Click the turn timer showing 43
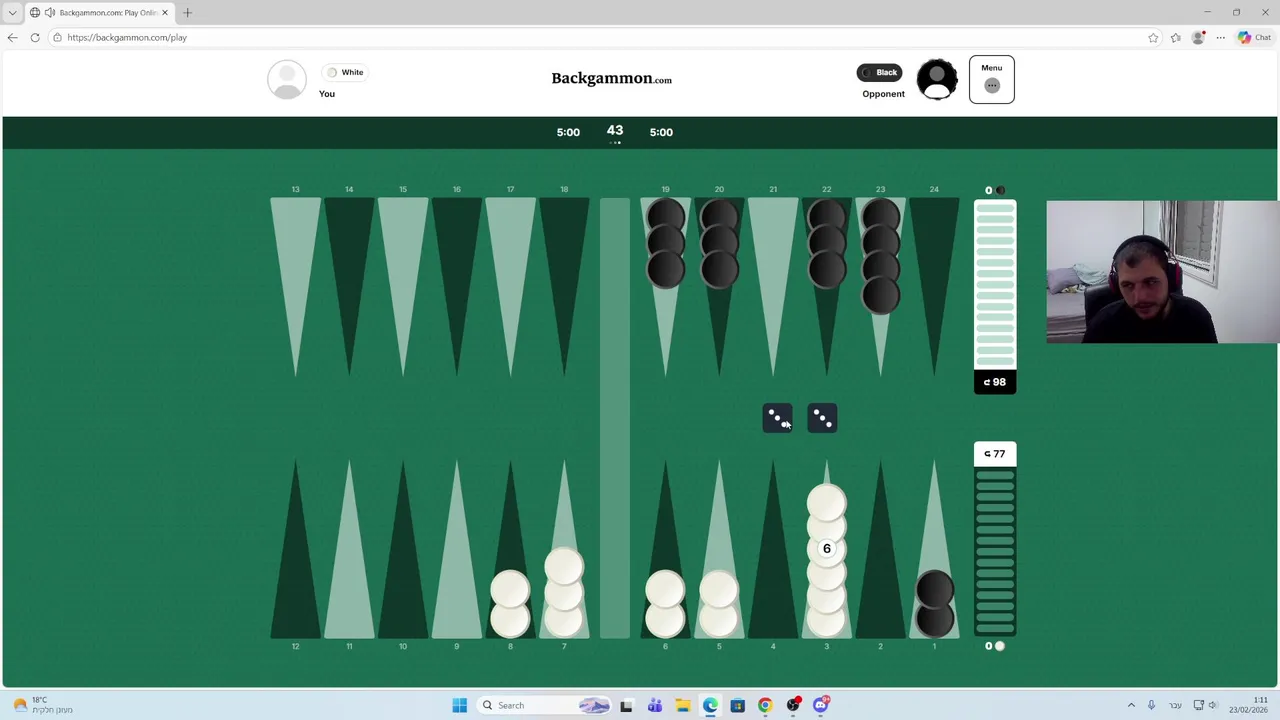This screenshot has height=720, width=1280. coord(615,131)
